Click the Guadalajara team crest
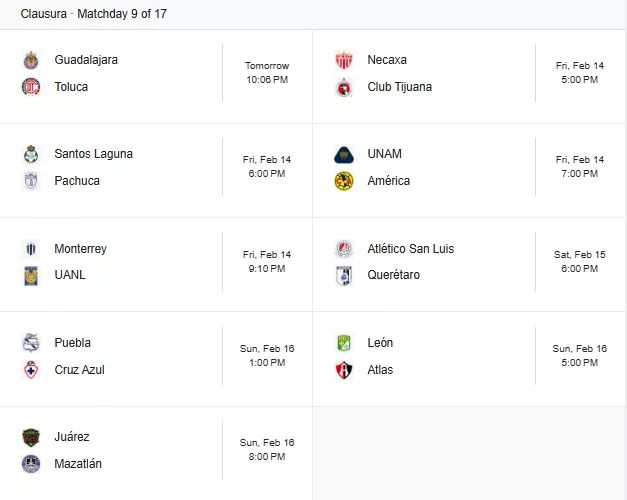Screen dimensions: 627x500 31,60
